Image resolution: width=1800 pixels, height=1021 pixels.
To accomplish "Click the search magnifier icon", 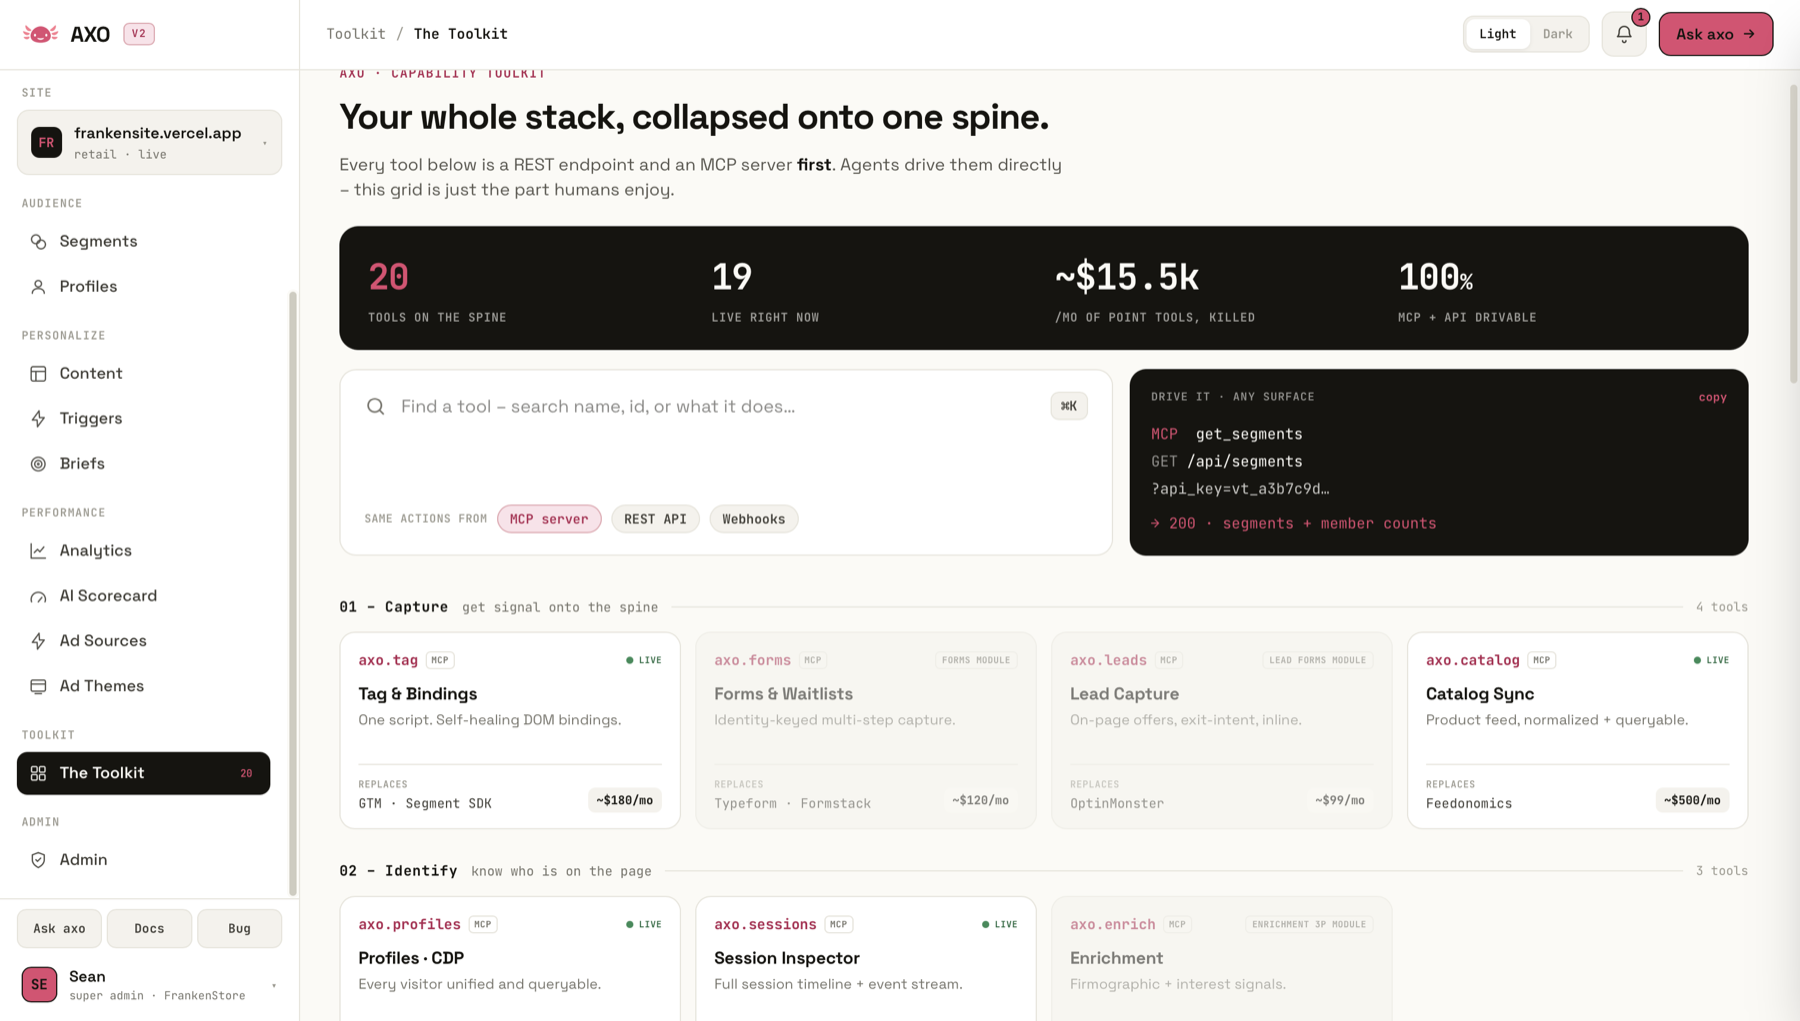I will coord(375,406).
